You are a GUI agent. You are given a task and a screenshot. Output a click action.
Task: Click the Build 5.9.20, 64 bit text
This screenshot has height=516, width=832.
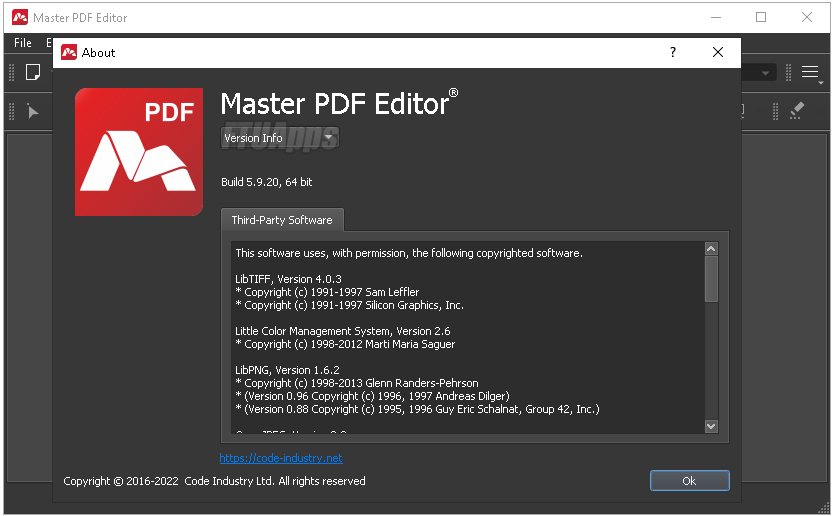(266, 182)
